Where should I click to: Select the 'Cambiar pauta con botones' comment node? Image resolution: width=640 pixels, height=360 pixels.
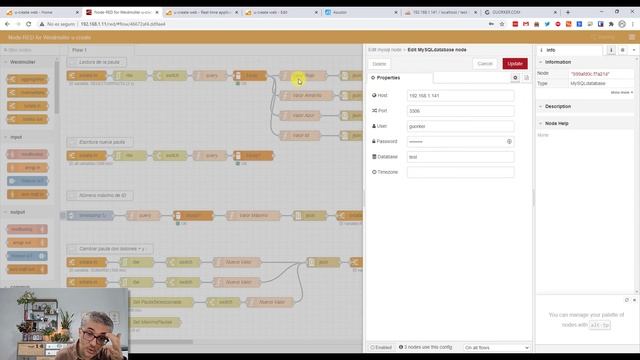click(x=109, y=249)
